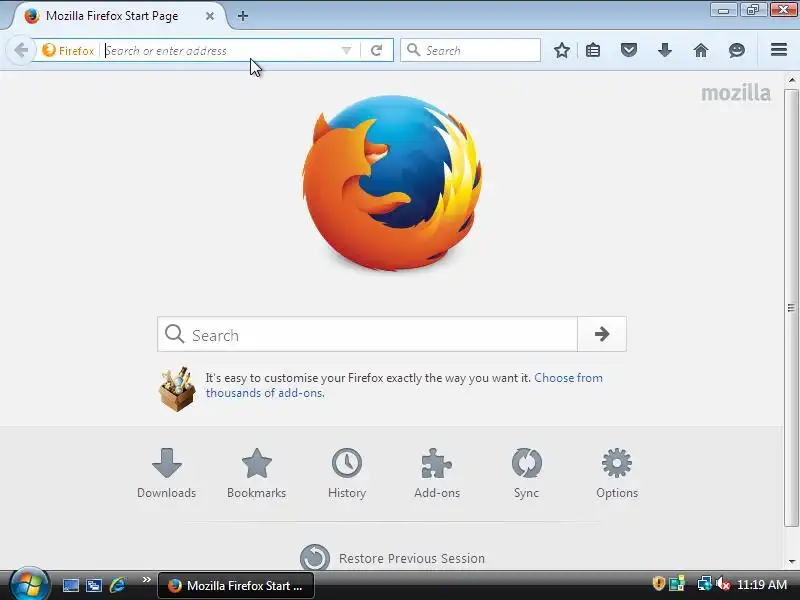
Task: Open the Hello chat smiley icon
Action: (x=737, y=50)
